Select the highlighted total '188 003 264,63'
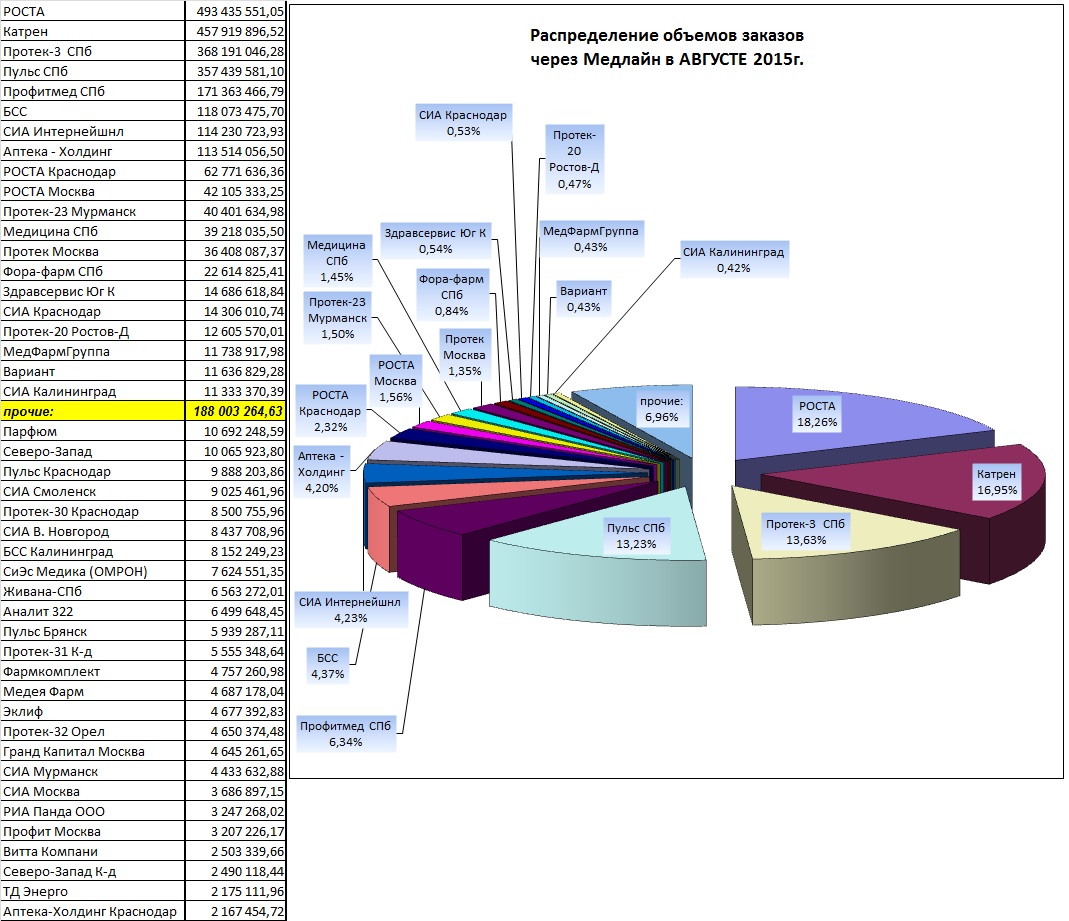Image resolution: width=1069 pixels, height=921 pixels. (x=235, y=411)
